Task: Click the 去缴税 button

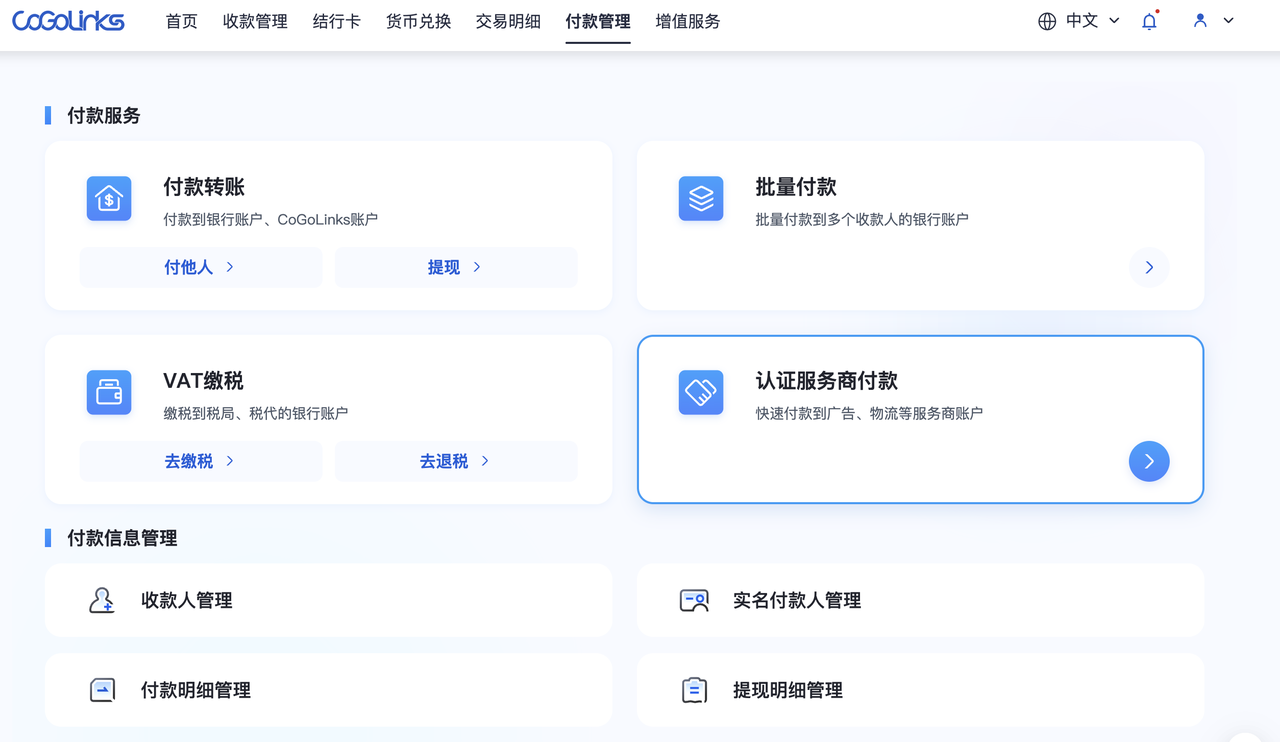Action: pyautogui.click(x=201, y=461)
